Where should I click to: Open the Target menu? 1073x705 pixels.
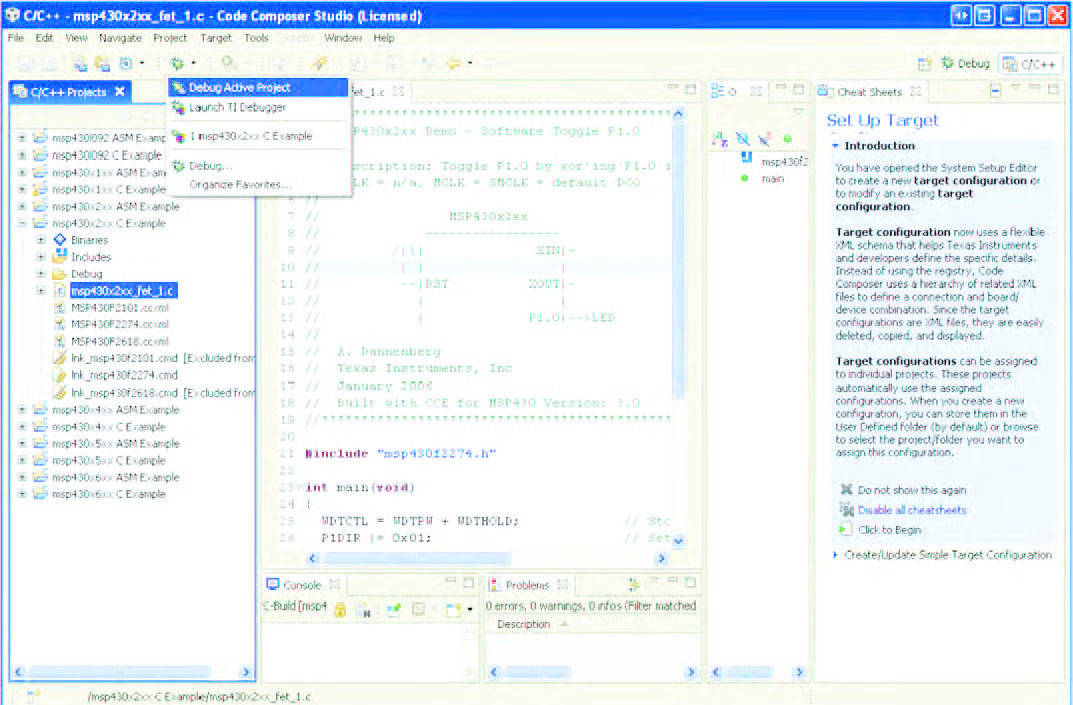tap(216, 38)
